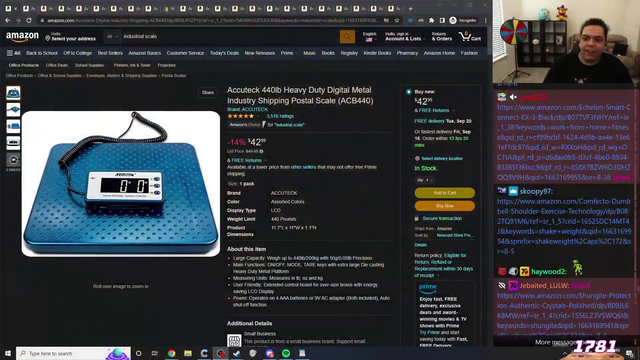Bookmark this page with star icon
Image resolution: width=640 pixels, height=360 pixels.
point(397,20)
